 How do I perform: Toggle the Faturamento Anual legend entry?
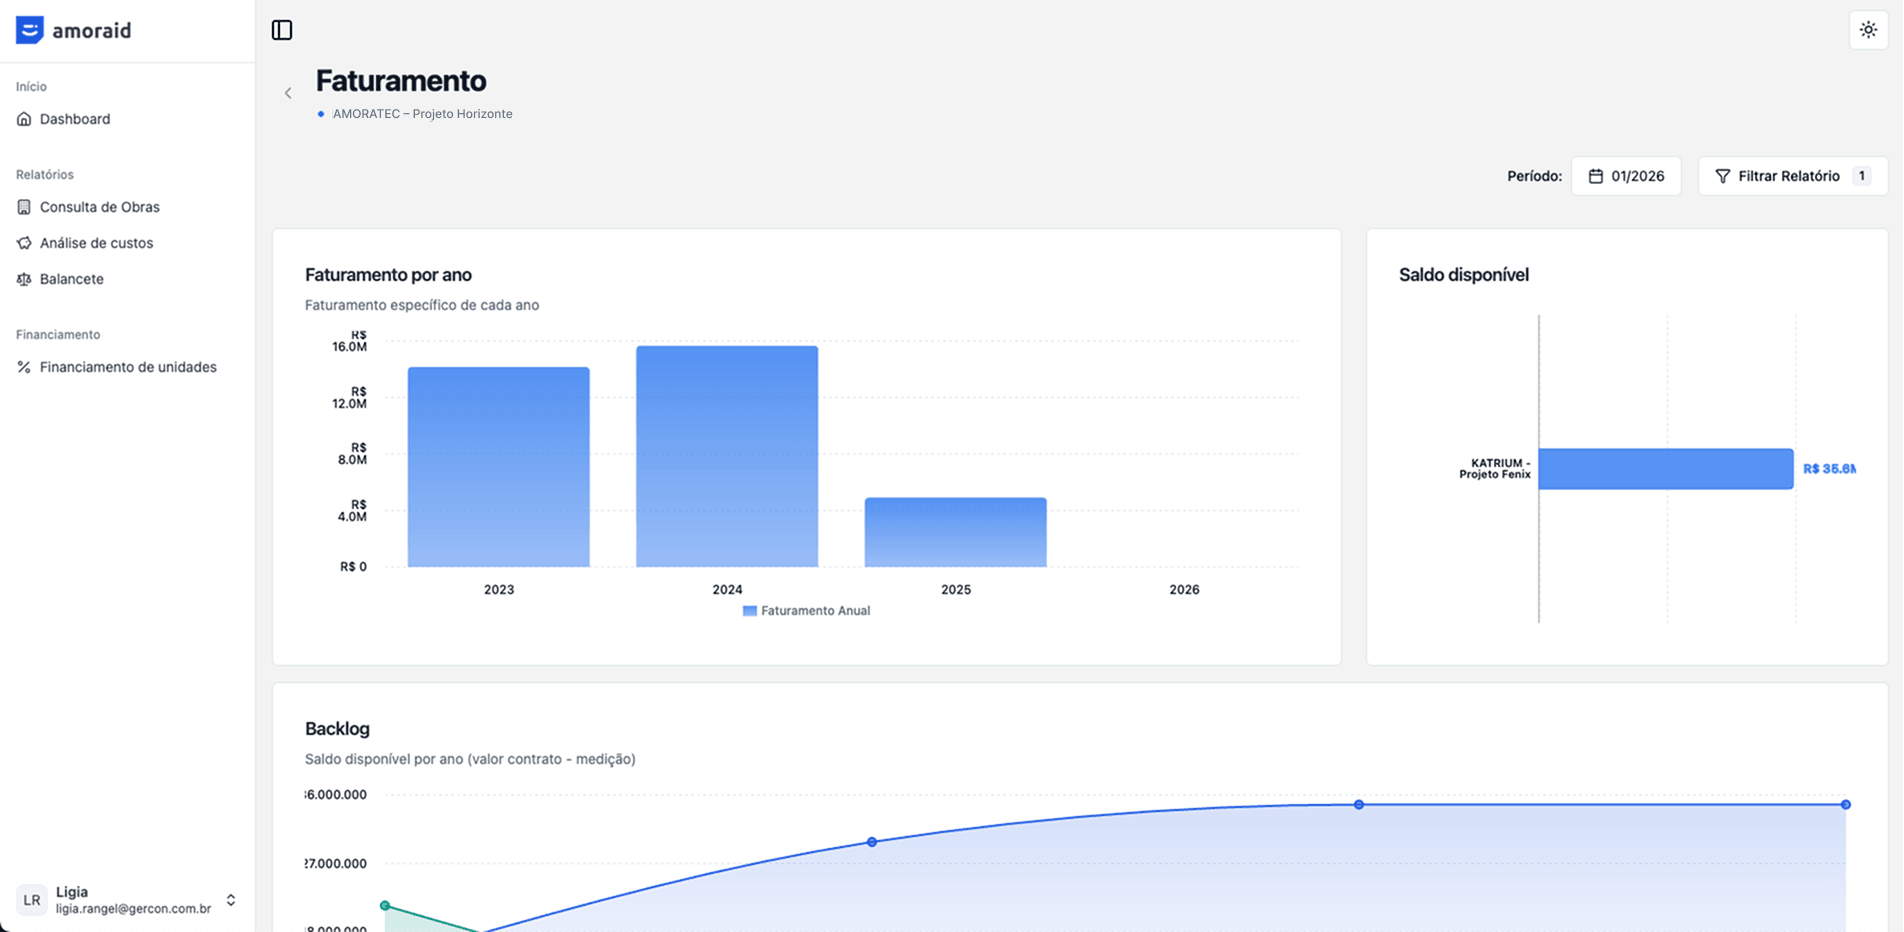tap(806, 610)
